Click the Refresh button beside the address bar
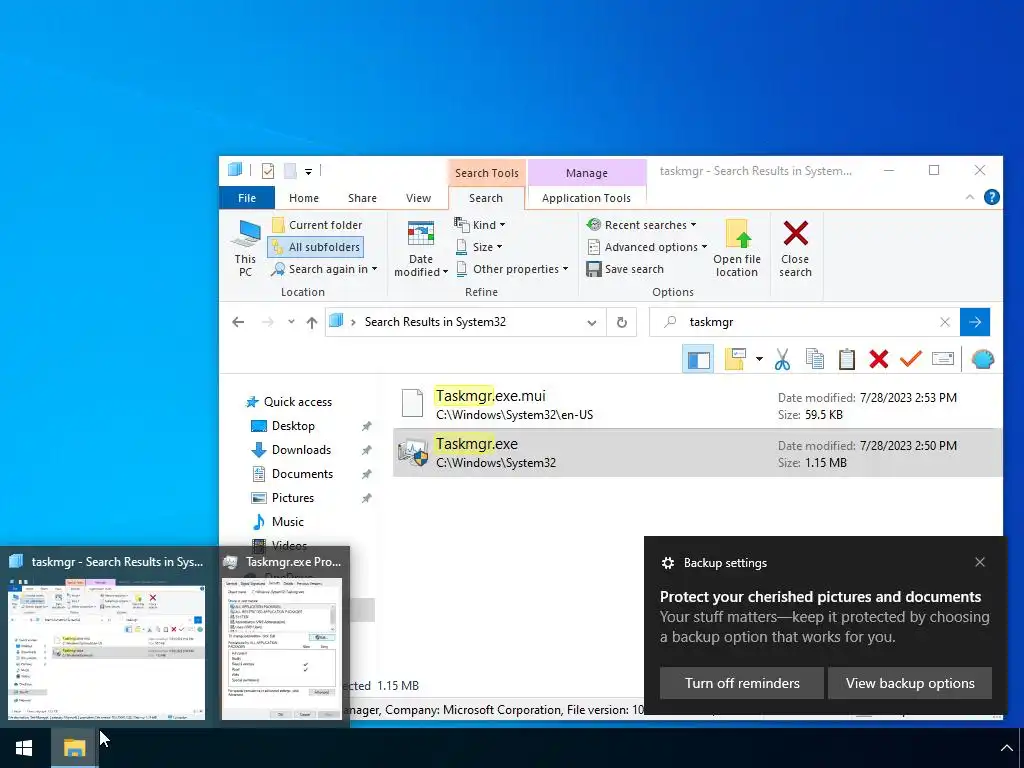The width and height of the screenshot is (1024, 768). 622,323
